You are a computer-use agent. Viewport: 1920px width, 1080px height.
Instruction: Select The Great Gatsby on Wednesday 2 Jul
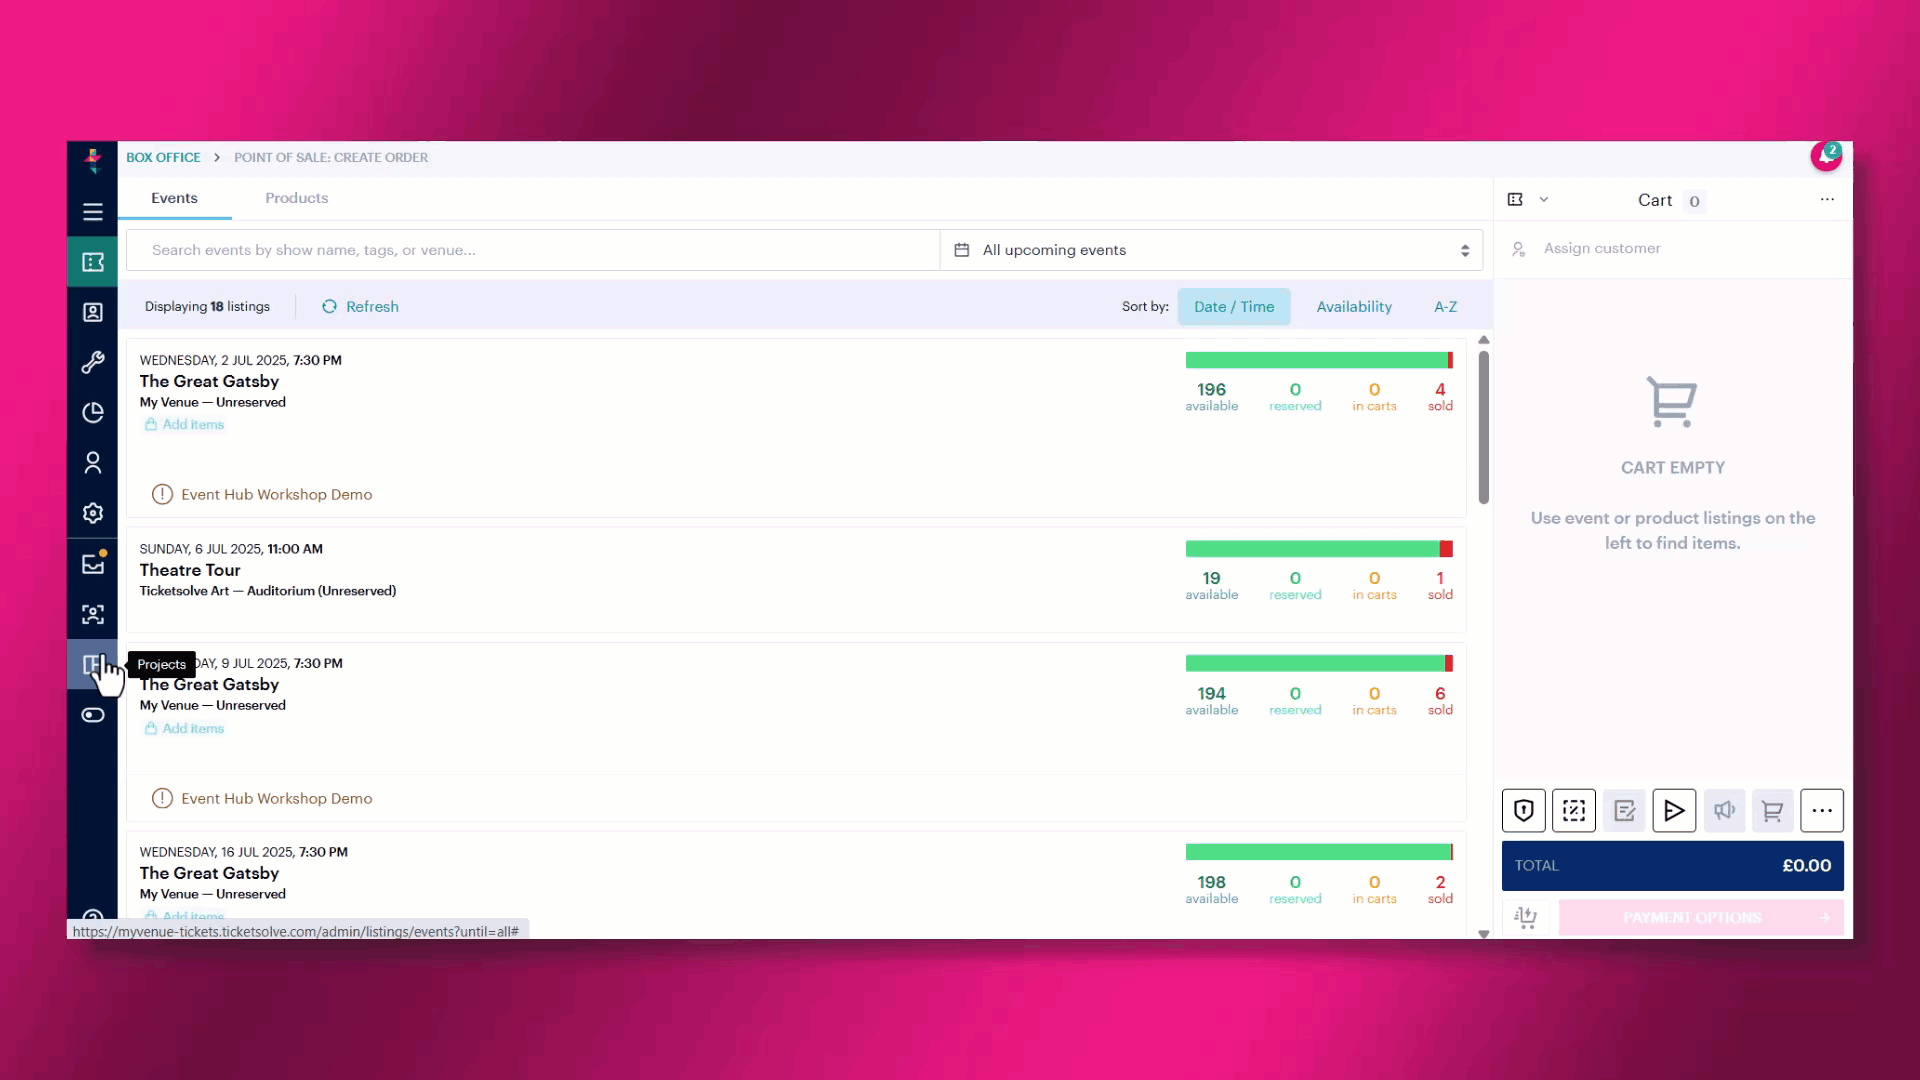coord(209,381)
